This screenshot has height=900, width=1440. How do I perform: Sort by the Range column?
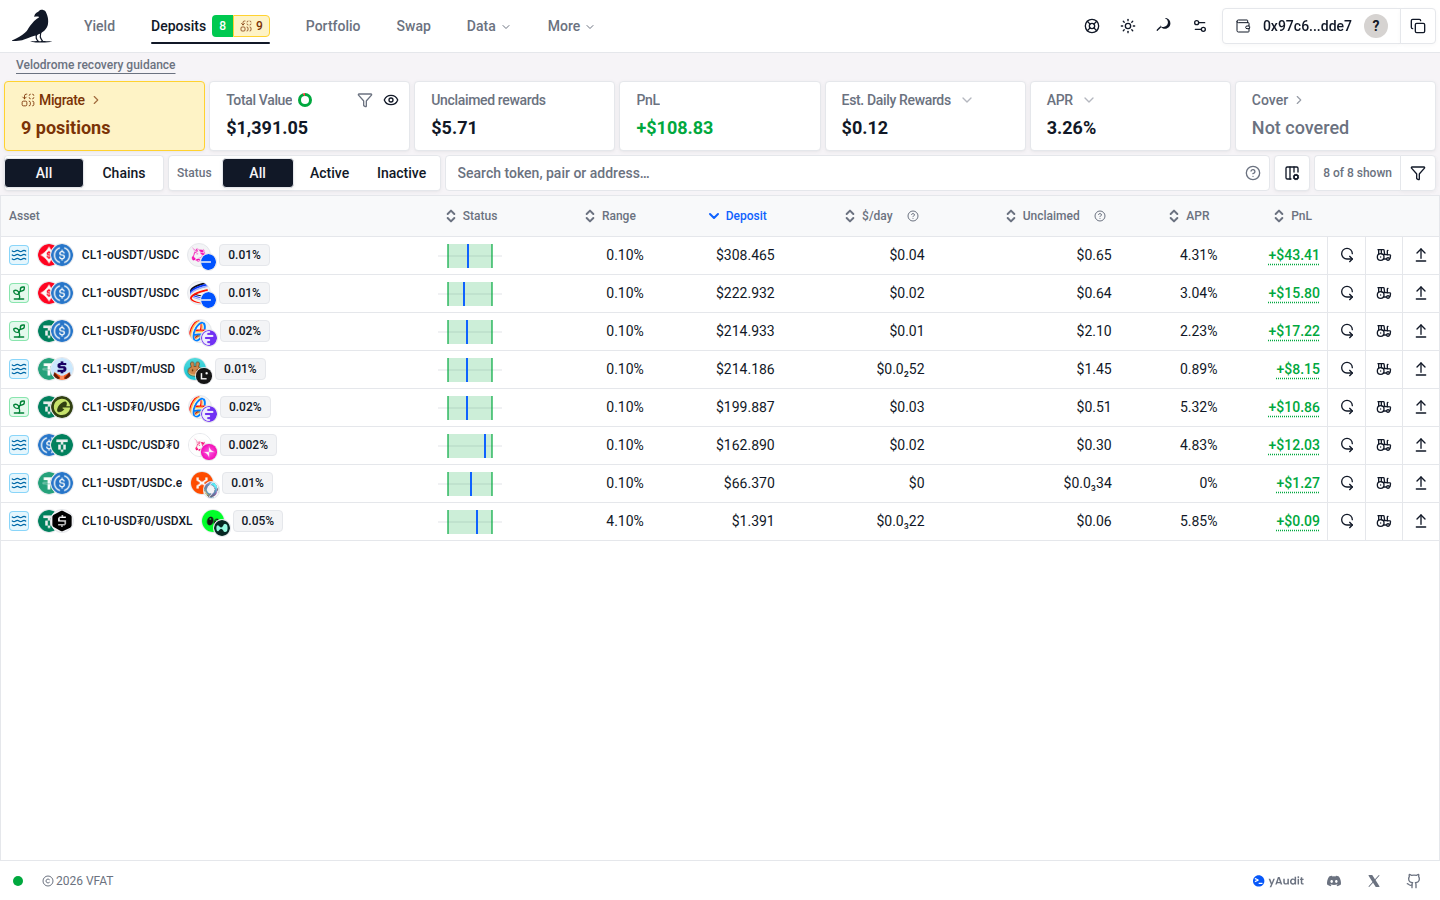click(610, 216)
